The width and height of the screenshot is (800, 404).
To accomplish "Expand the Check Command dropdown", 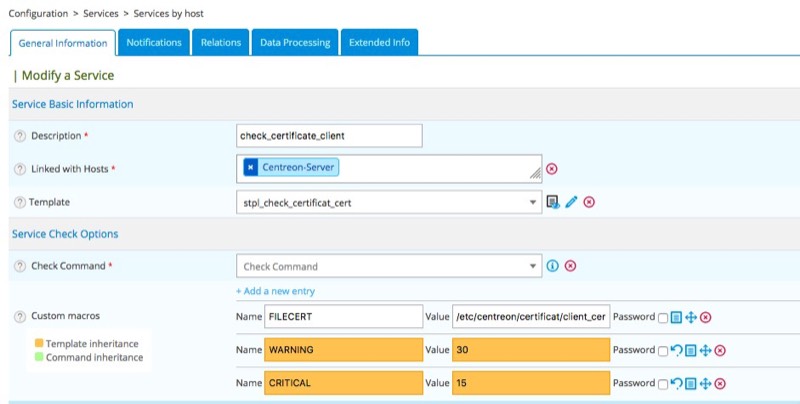I will (x=389, y=266).
